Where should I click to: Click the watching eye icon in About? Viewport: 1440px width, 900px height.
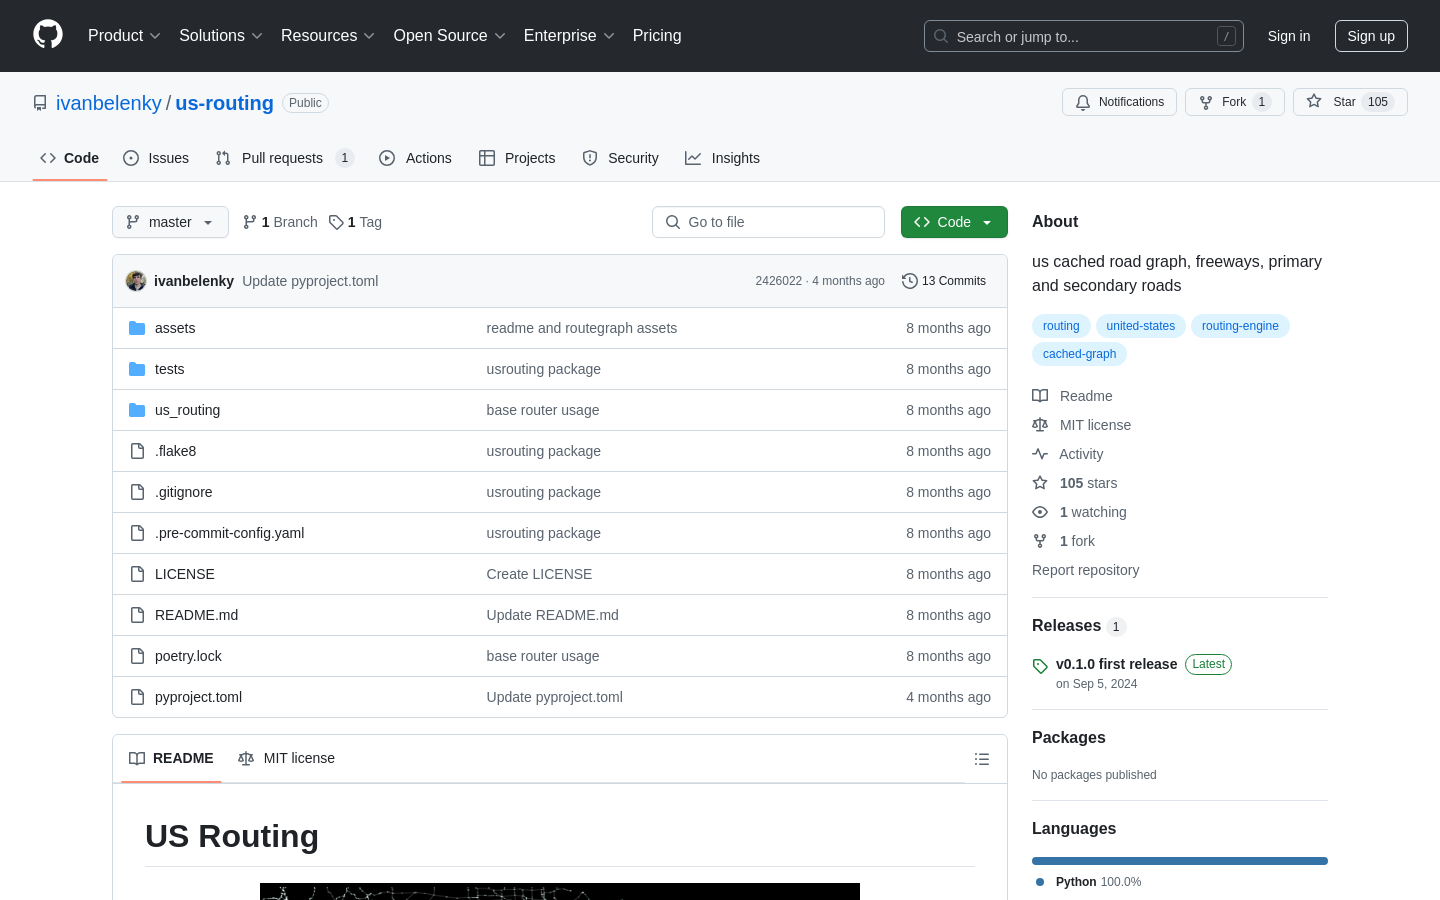1040,512
